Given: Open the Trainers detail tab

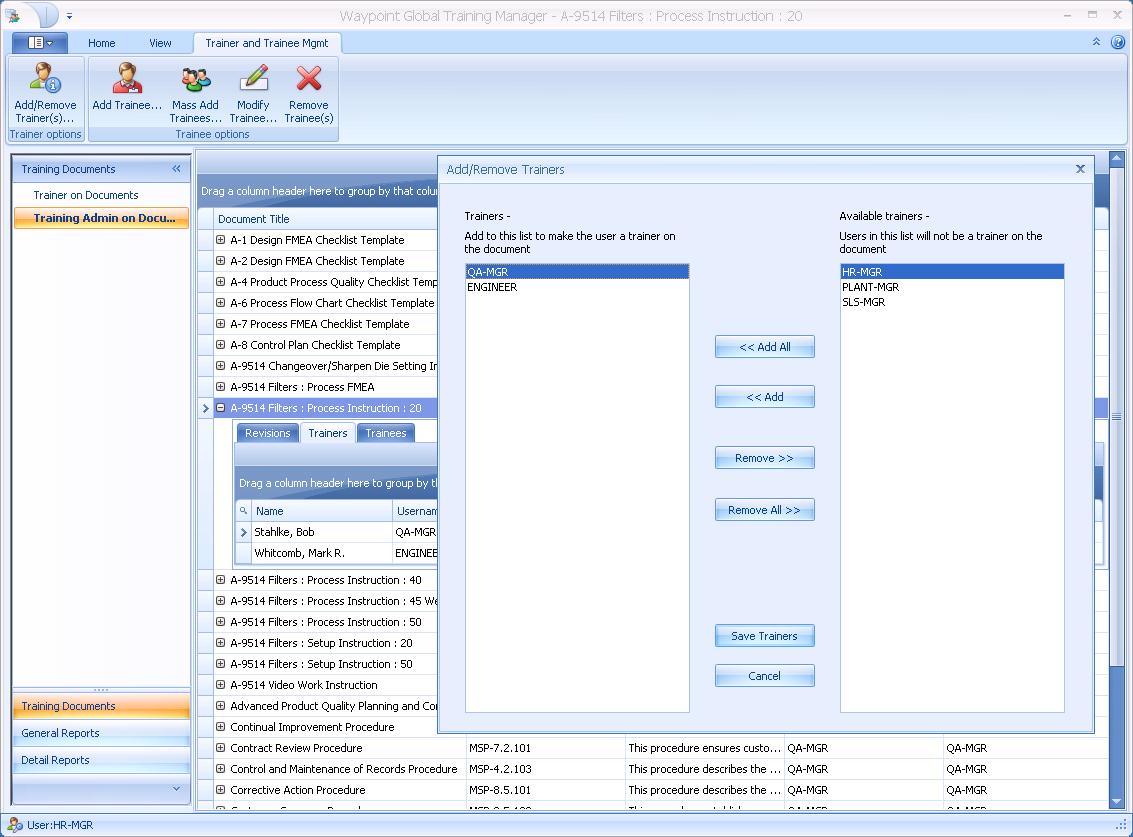Looking at the screenshot, I should [328, 433].
